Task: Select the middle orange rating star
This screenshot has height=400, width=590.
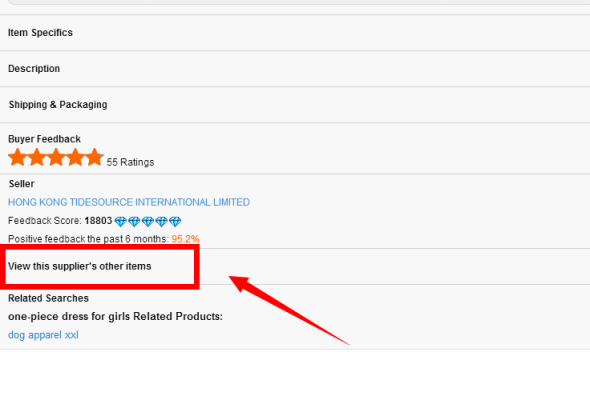Action: click(x=56, y=157)
